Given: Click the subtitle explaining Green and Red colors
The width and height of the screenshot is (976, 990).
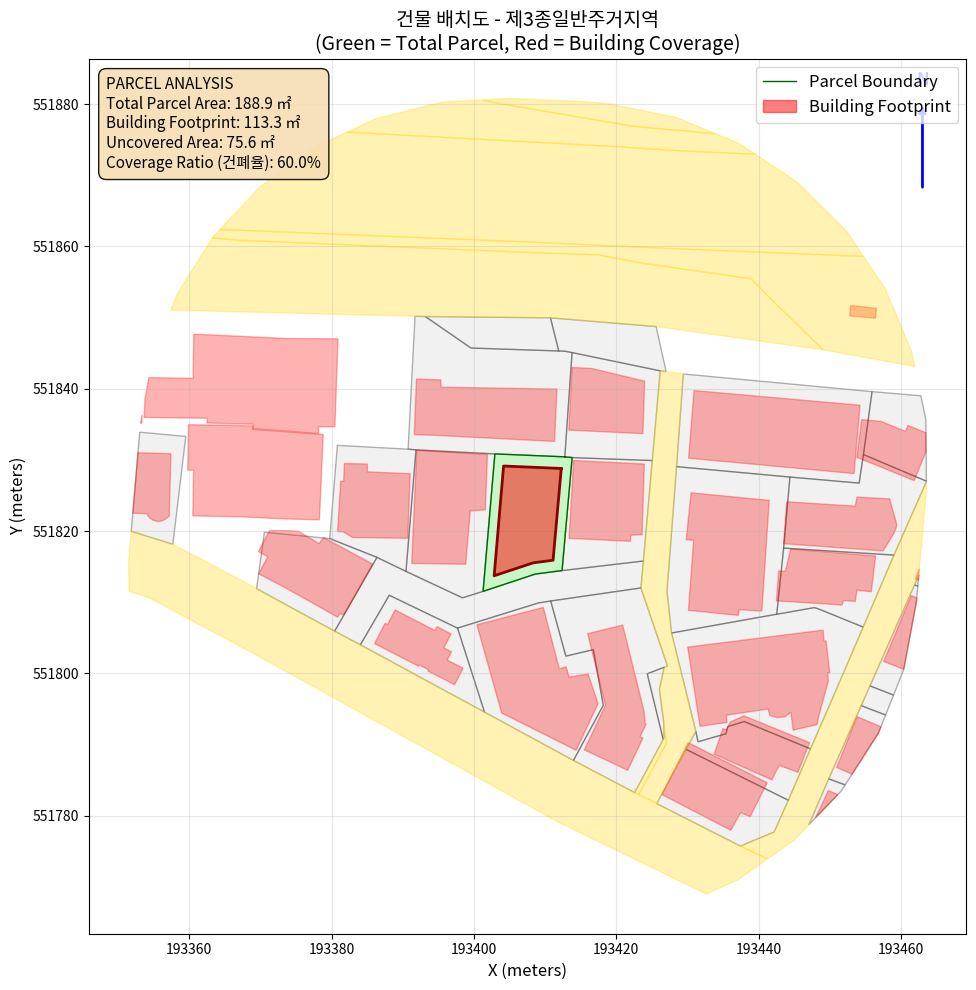Looking at the screenshot, I should click(527, 43).
